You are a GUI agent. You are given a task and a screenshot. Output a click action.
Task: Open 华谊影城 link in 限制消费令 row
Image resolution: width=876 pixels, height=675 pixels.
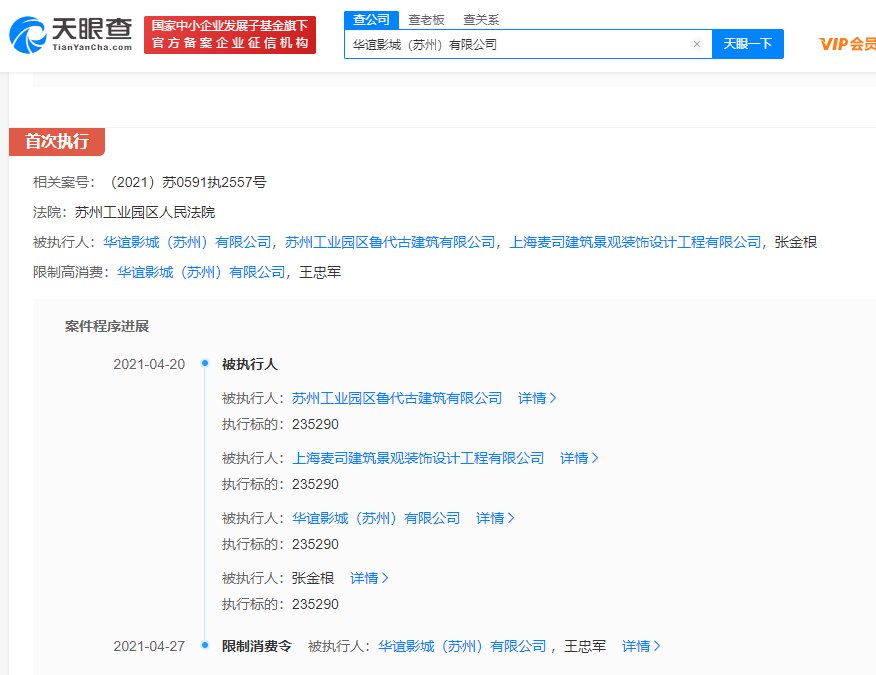point(462,647)
